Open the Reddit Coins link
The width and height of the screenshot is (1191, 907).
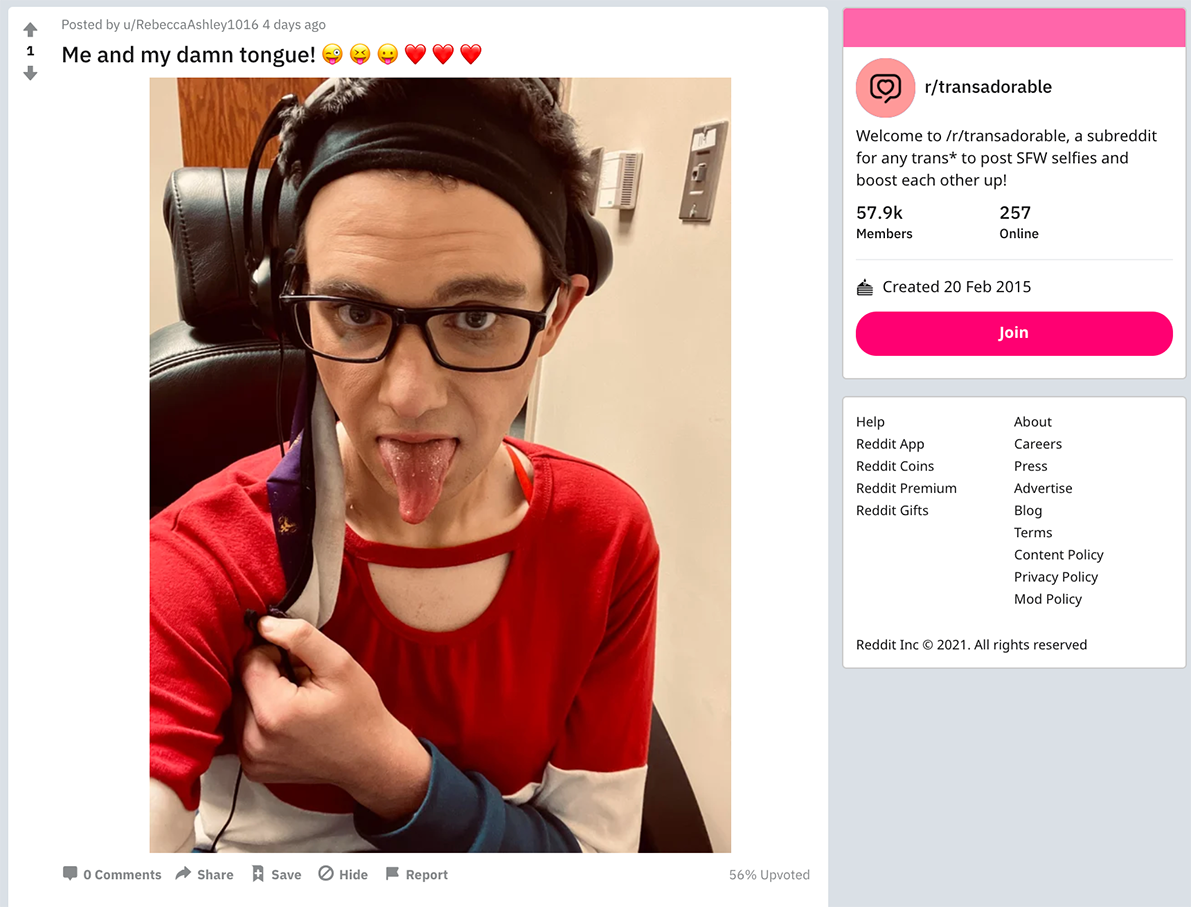[x=895, y=466]
